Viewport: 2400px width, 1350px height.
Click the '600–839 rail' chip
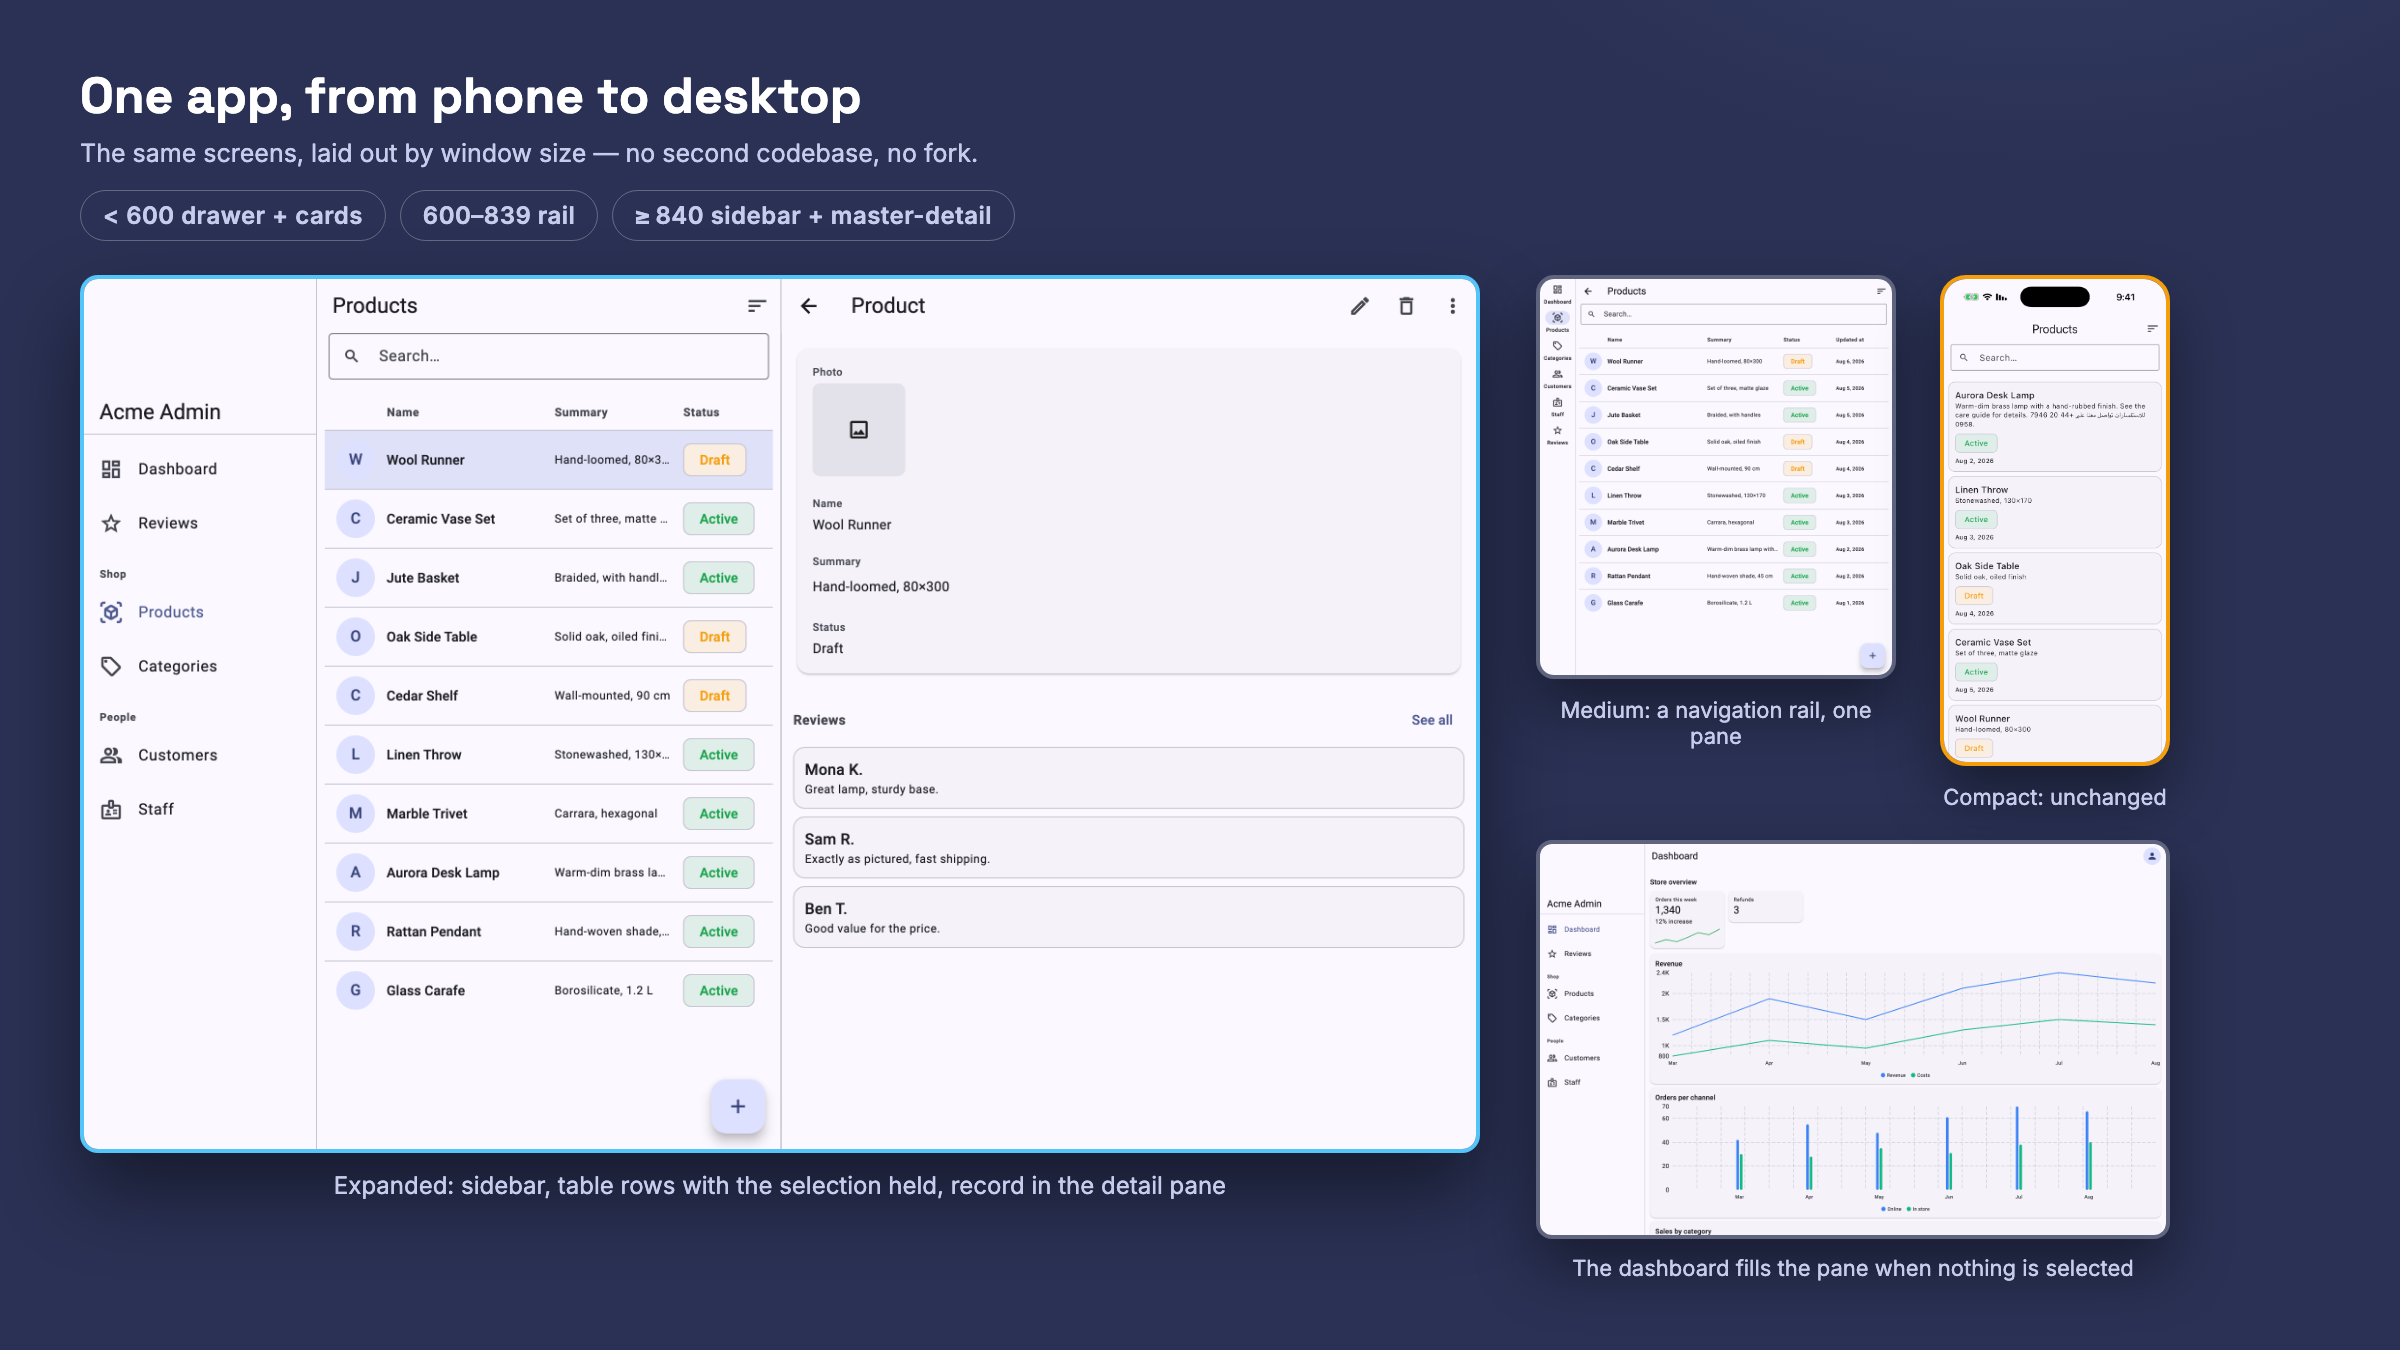pos(499,216)
